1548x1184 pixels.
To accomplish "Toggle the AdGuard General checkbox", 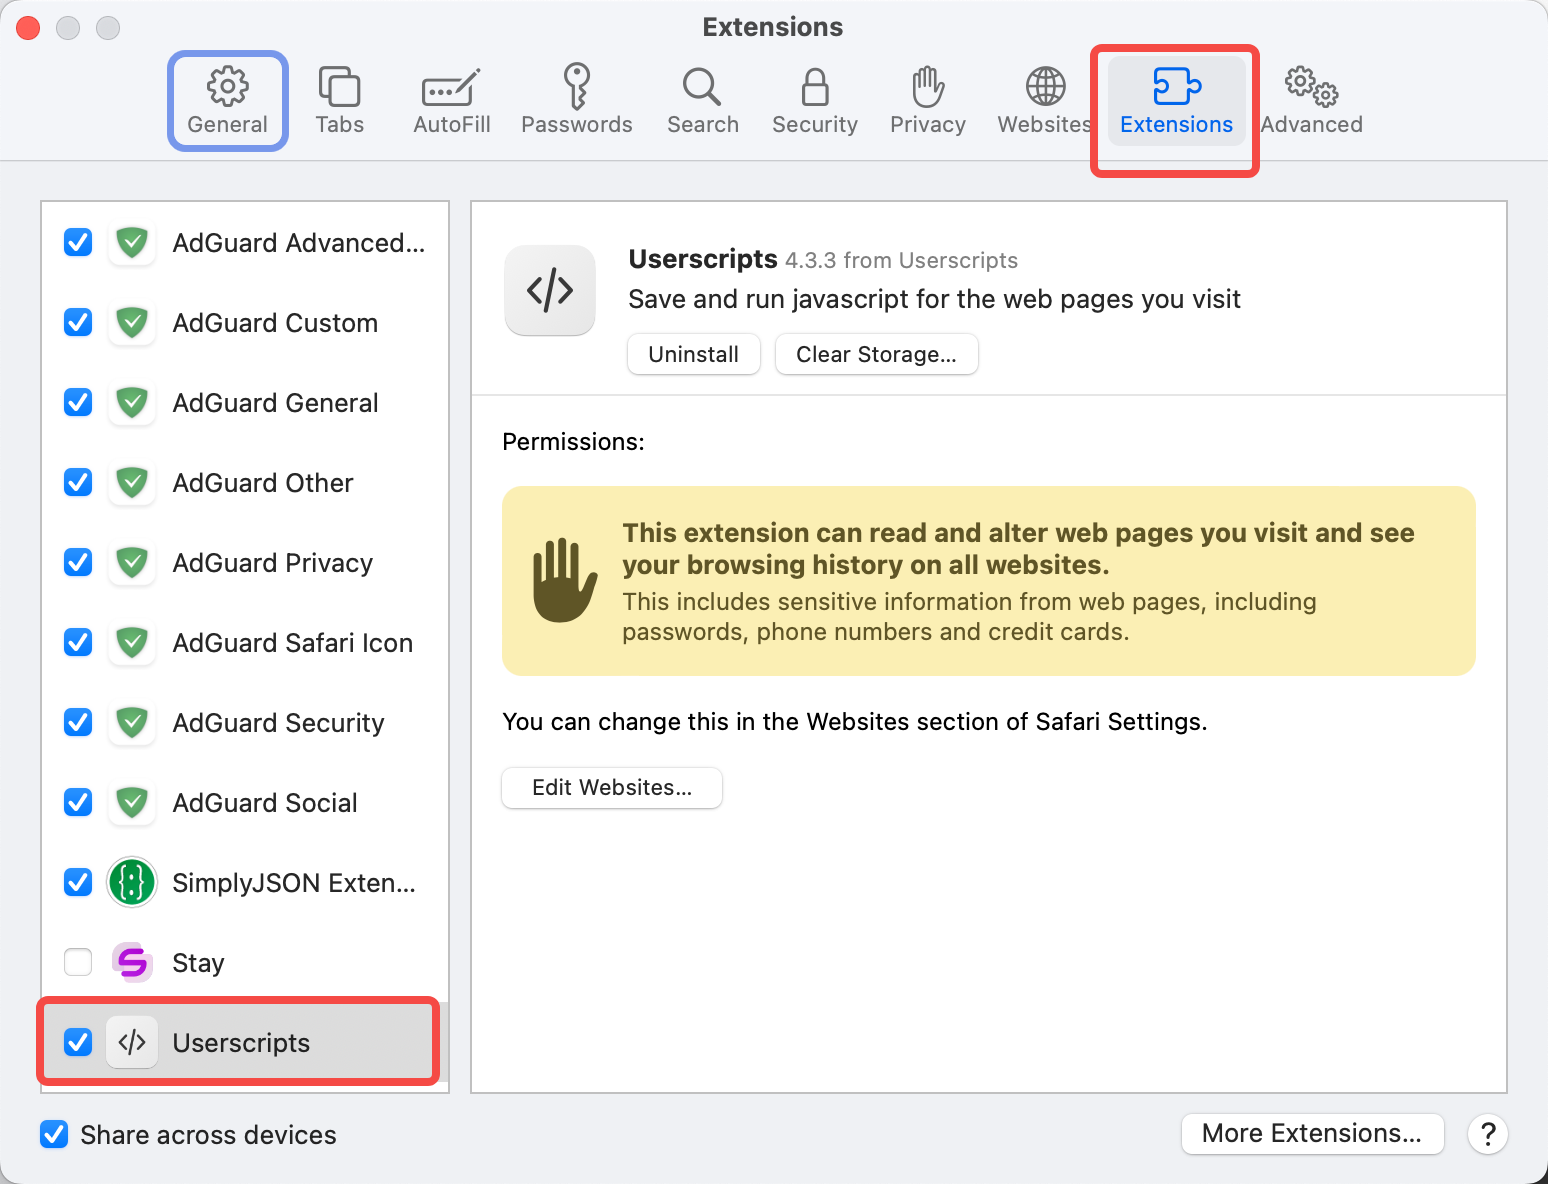I will pyautogui.click(x=78, y=402).
